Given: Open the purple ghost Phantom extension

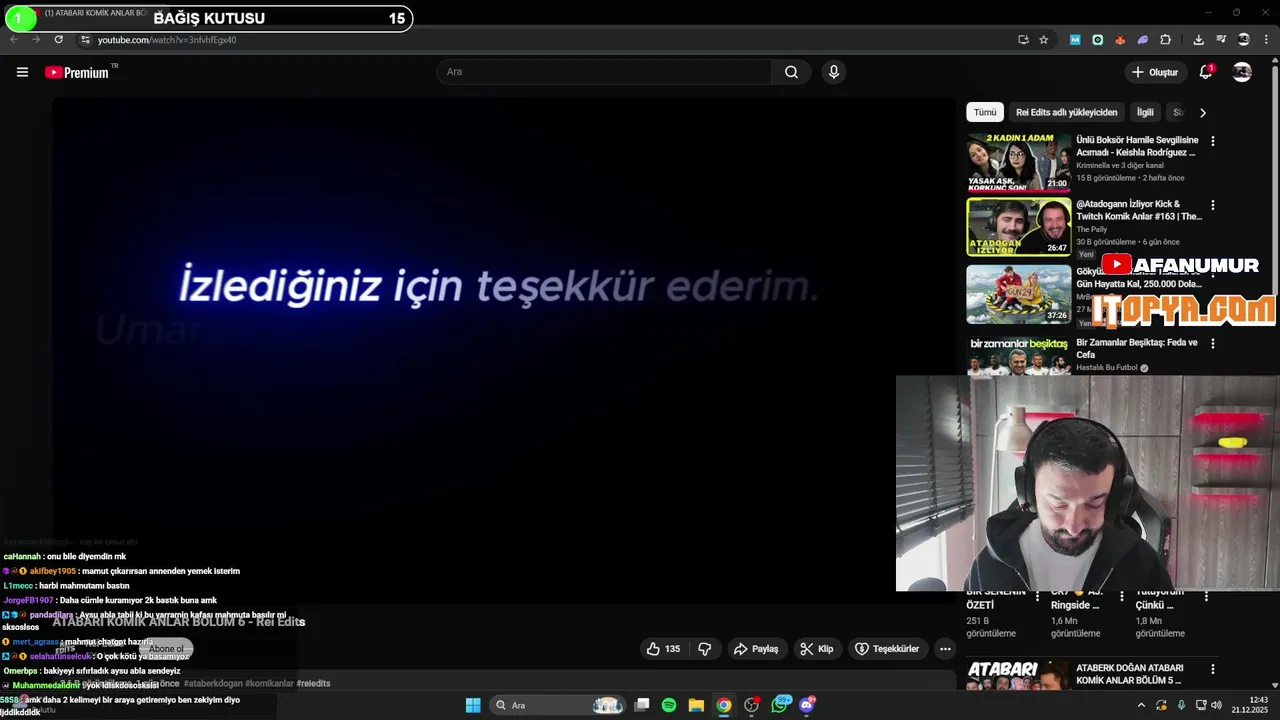Looking at the screenshot, I should click(1143, 40).
